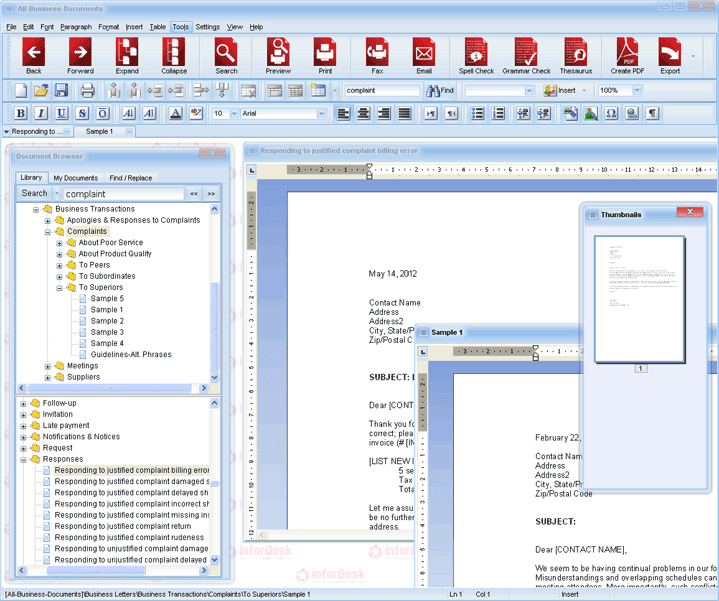Switch to Sample 1 document tab
Image resolution: width=719 pixels, height=601 pixels.
[100, 132]
